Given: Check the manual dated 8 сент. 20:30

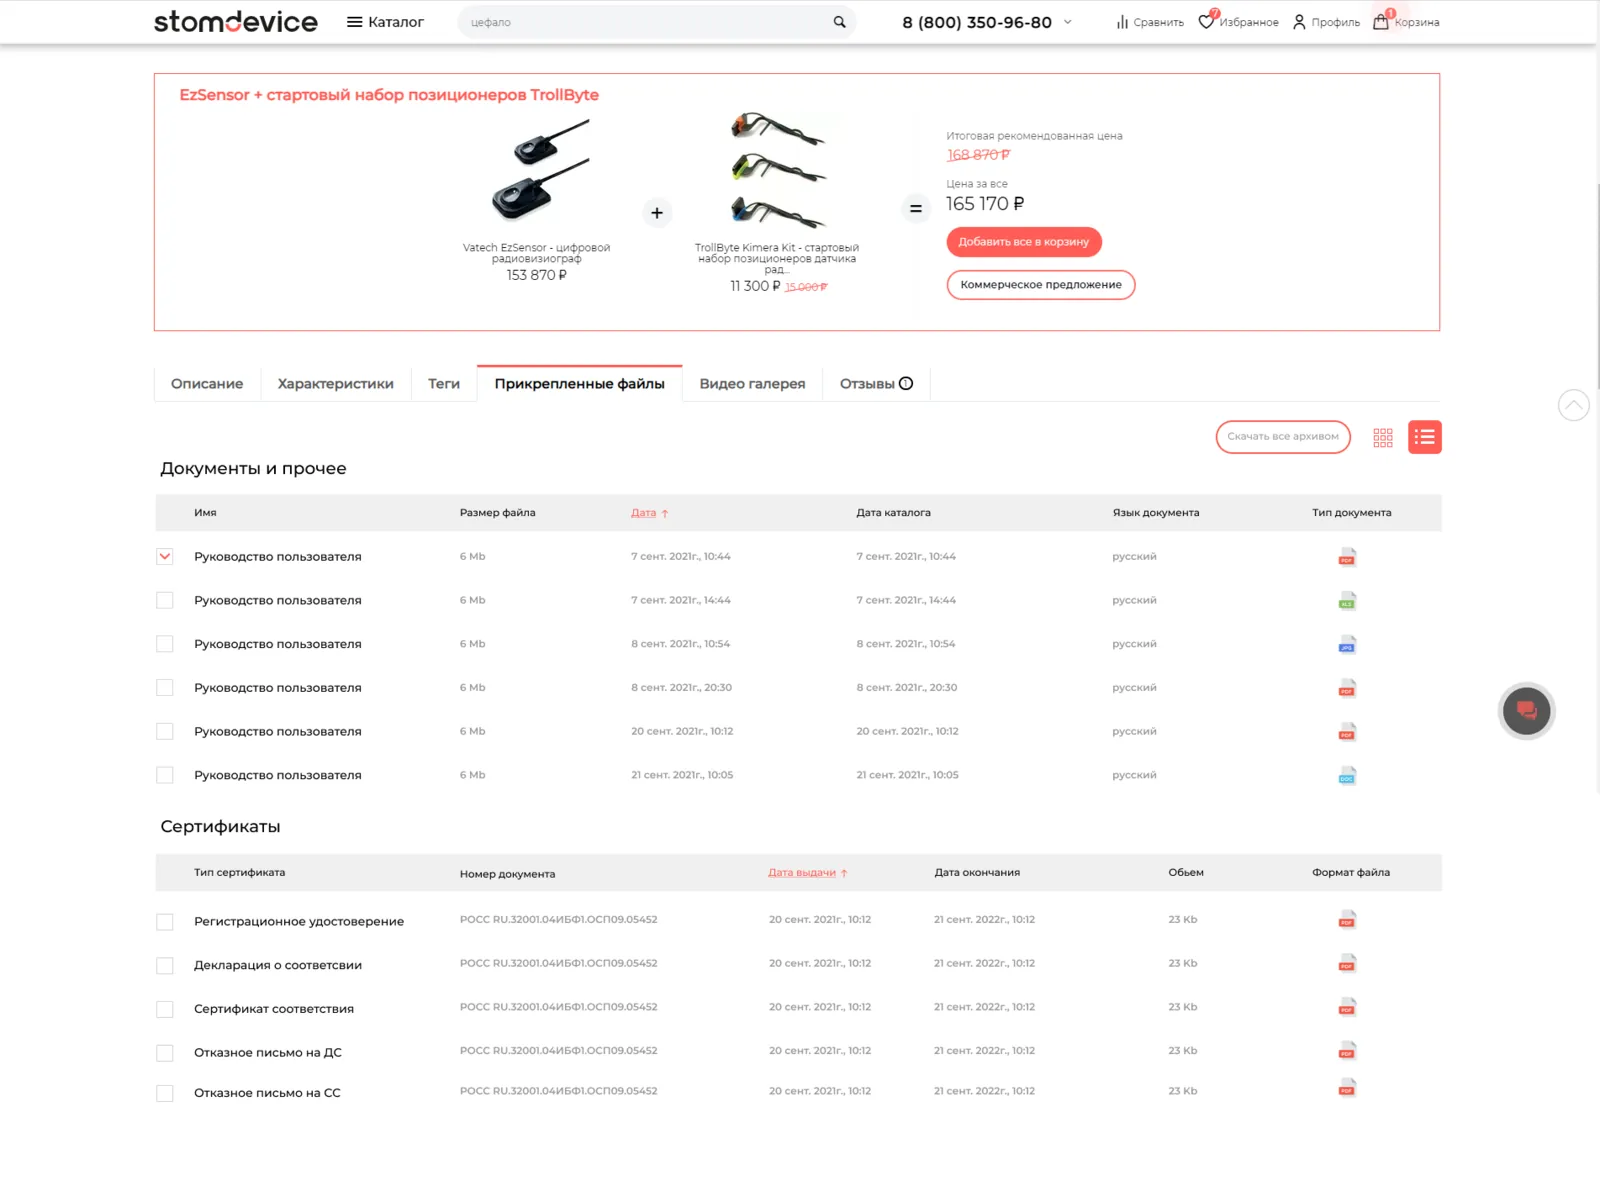Looking at the screenshot, I should (165, 688).
